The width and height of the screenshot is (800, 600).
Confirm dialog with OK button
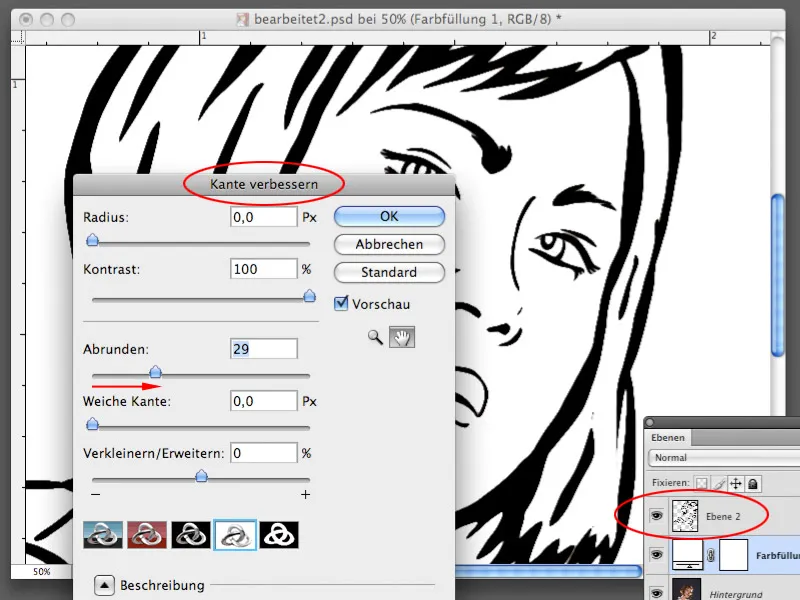[389, 216]
